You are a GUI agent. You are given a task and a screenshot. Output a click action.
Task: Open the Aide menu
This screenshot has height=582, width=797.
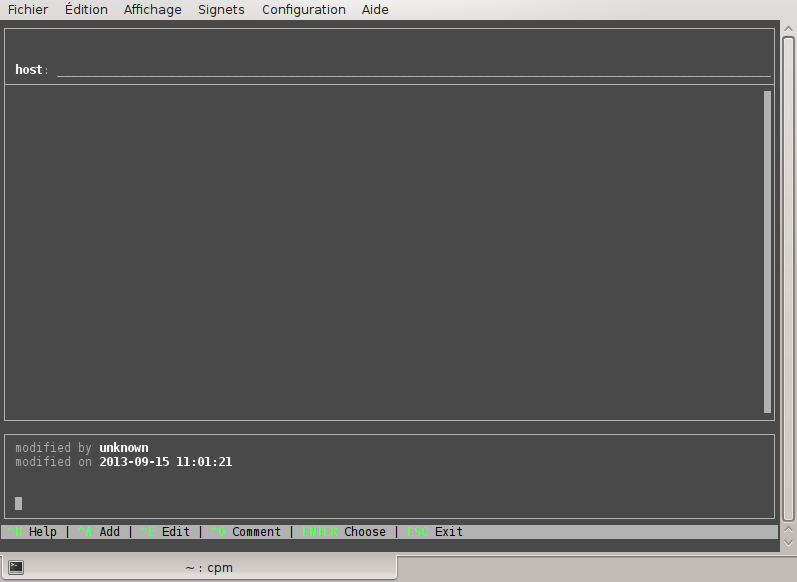[x=375, y=10]
